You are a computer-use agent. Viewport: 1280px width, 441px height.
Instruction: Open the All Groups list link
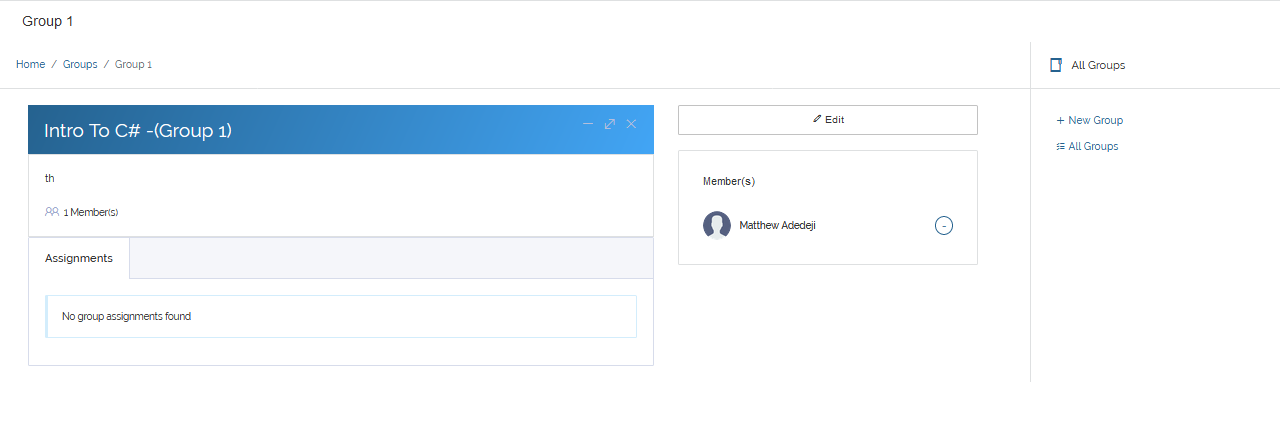click(x=1088, y=146)
